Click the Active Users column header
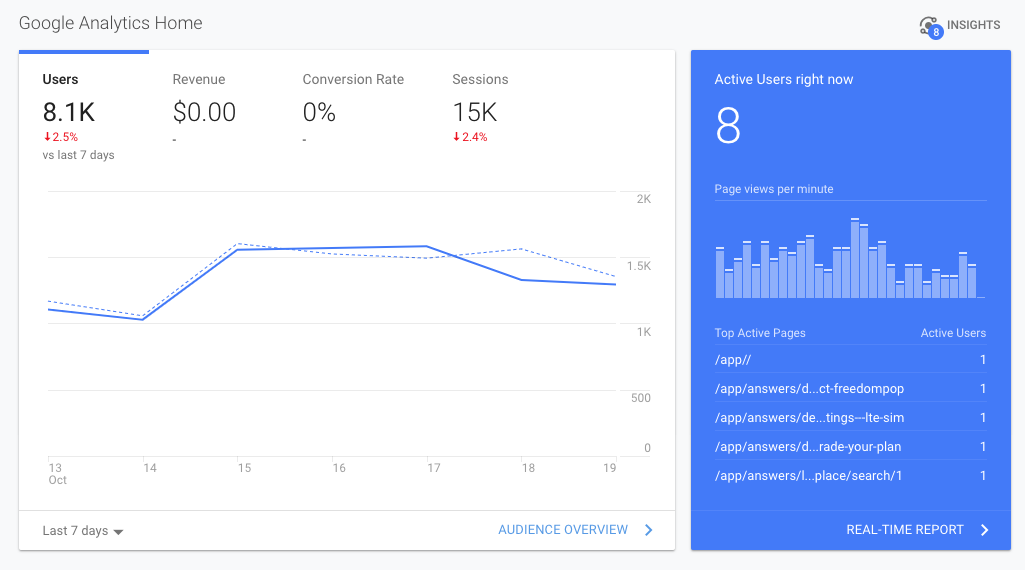This screenshot has height=570, width=1025. (953, 333)
